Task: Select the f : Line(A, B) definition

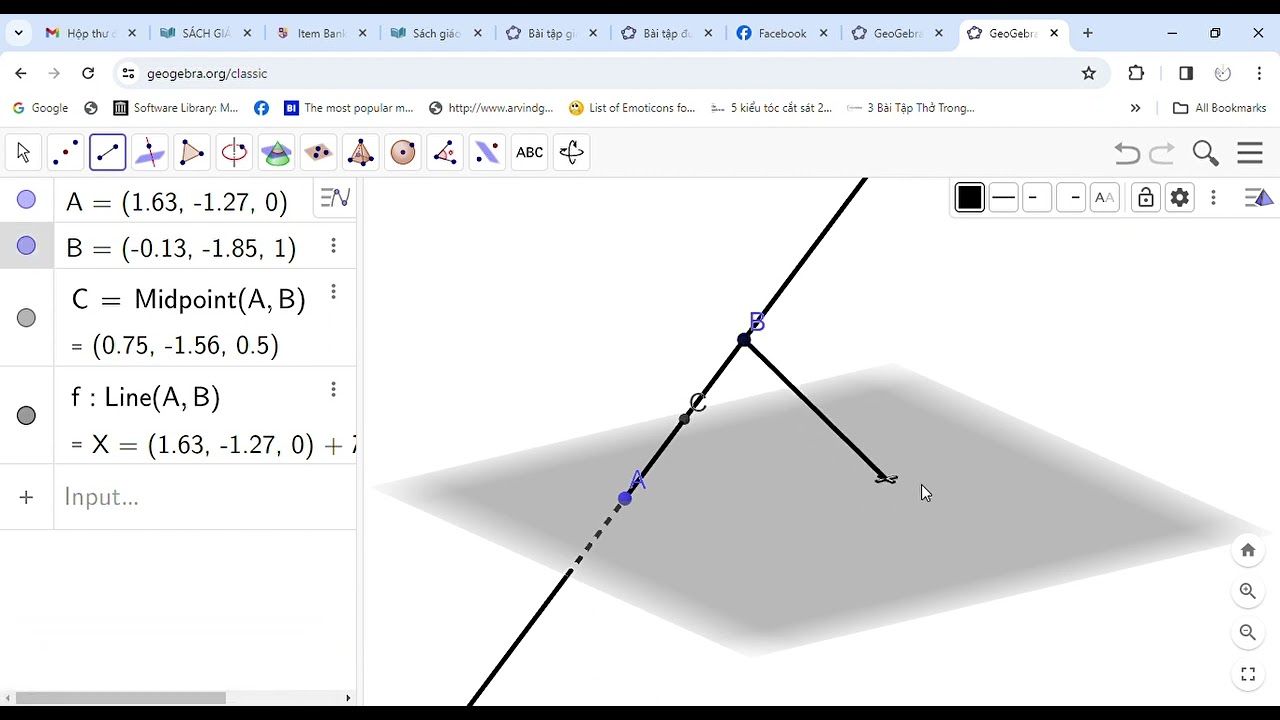Action: tap(146, 397)
